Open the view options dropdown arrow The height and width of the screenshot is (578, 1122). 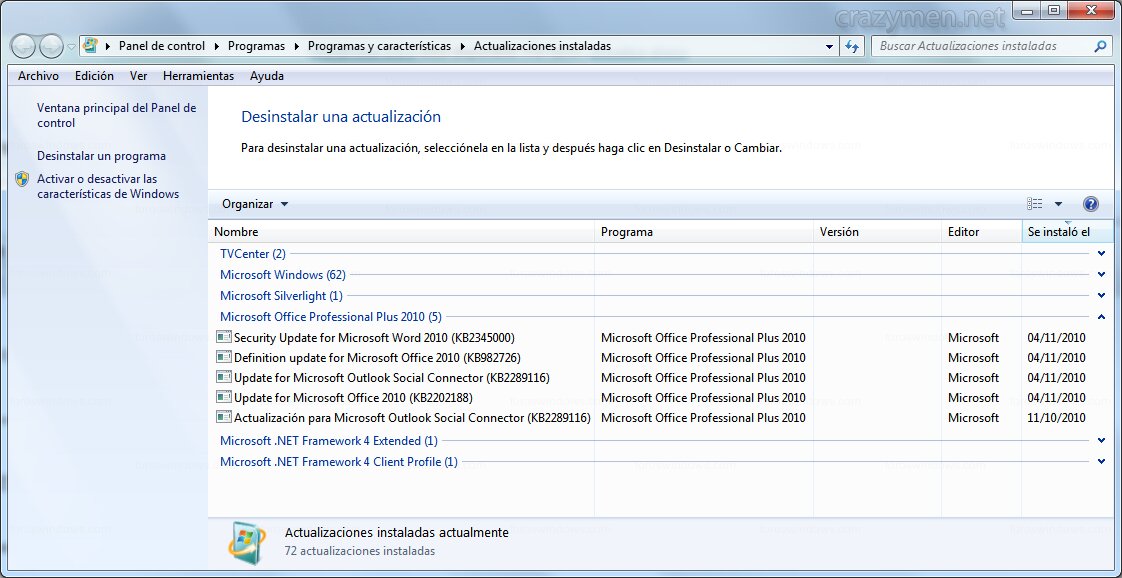point(1058,204)
